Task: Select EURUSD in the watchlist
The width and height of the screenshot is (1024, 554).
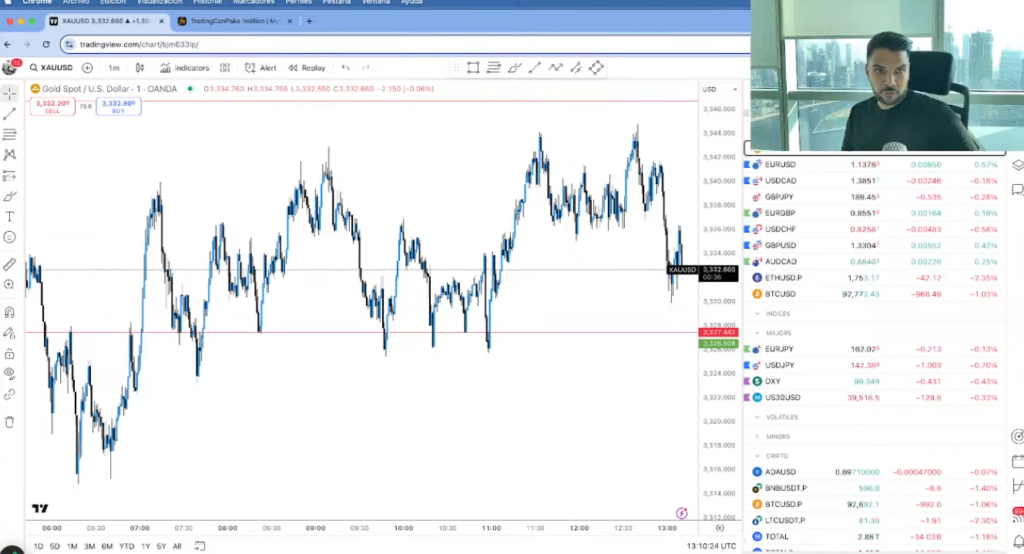Action: click(874, 165)
